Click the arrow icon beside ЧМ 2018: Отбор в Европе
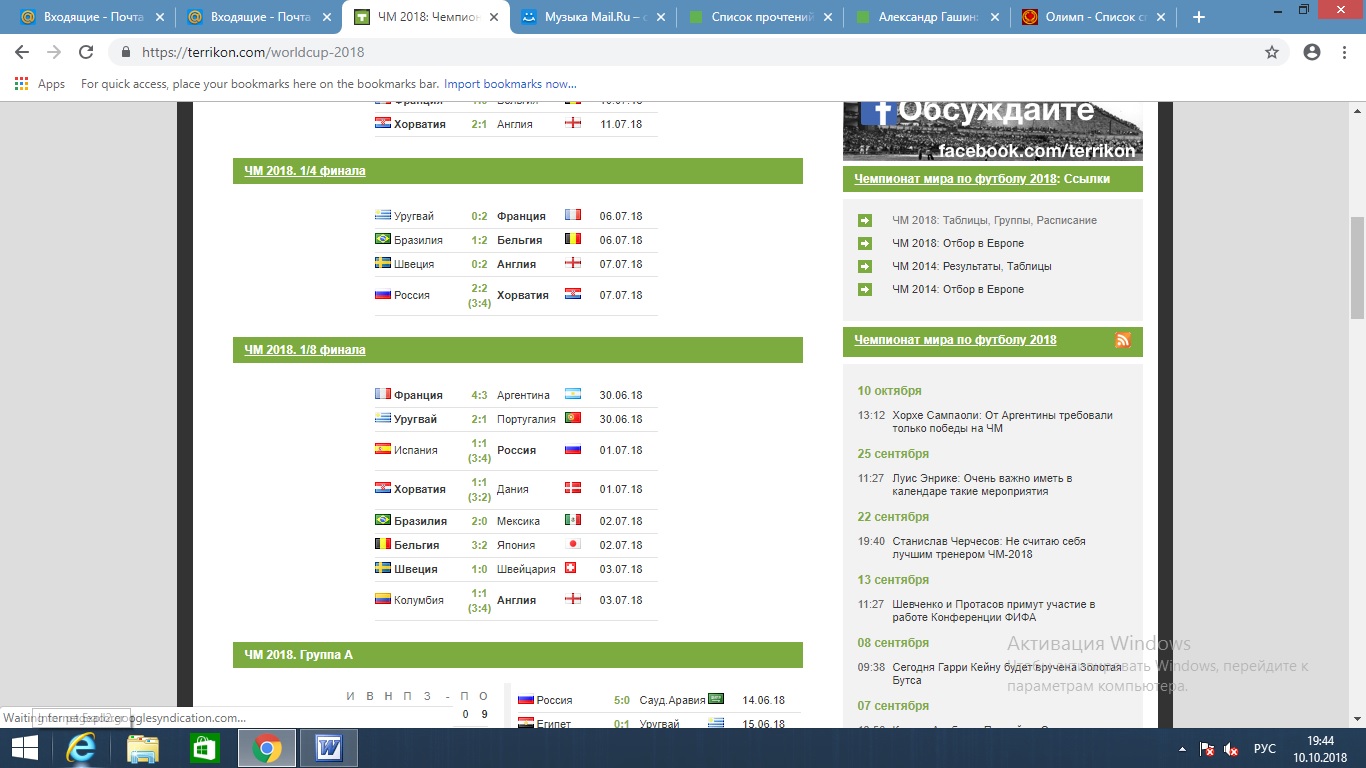This screenshot has width=1366, height=768. [865, 243]
